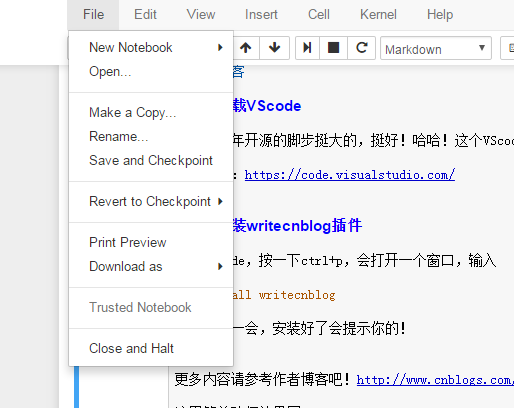
Task: Click the toolbar button right of Markdown dropdown
Action: 508,48
